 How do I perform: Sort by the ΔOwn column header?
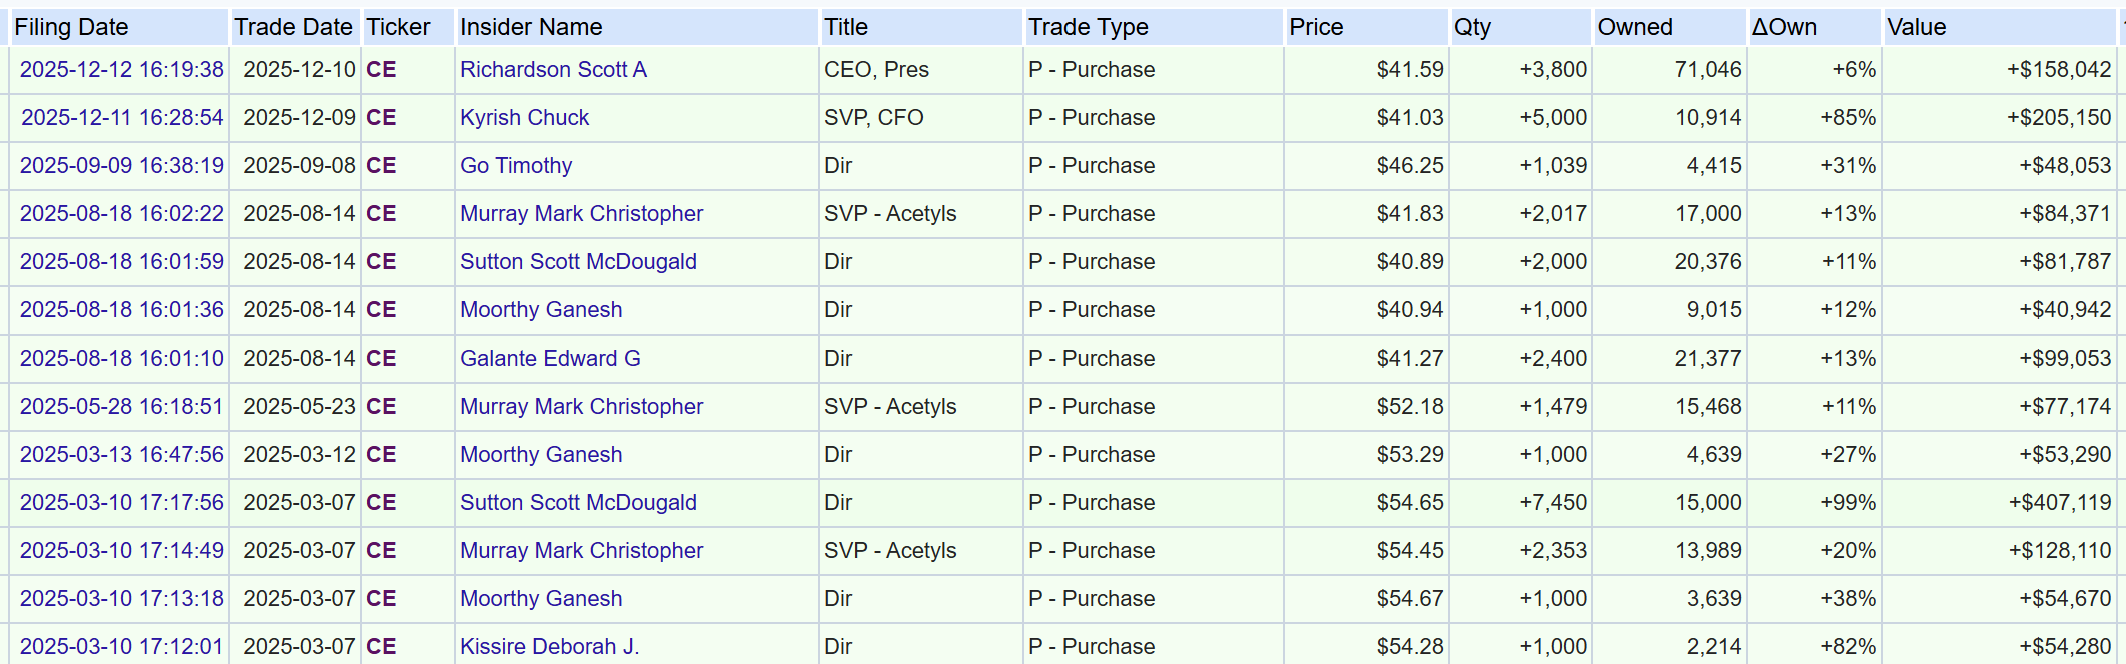click(x=1784, y=27)
